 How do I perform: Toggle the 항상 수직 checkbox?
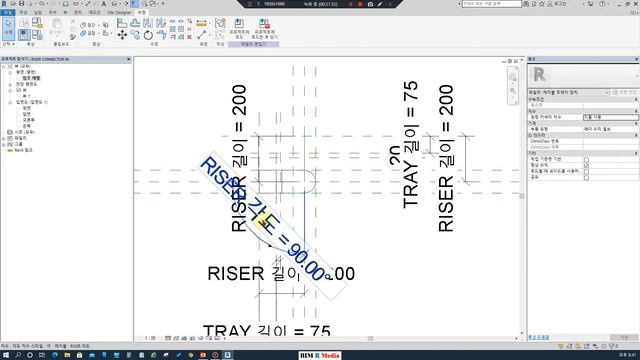(587, 165)
